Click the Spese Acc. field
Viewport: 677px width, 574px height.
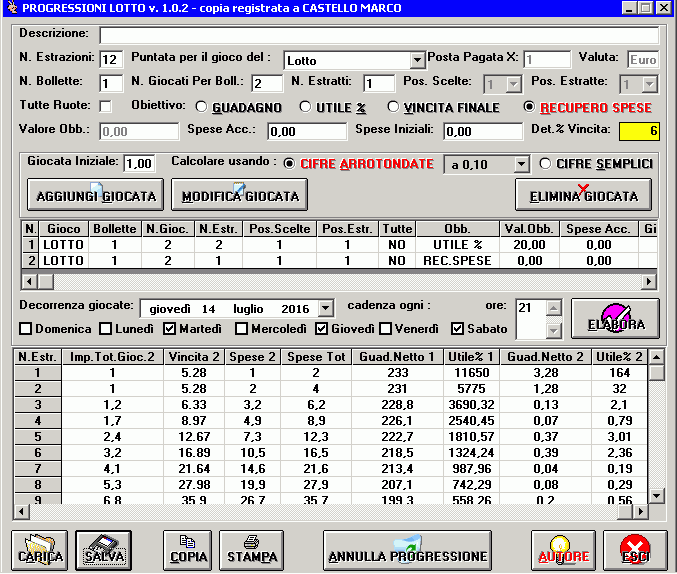tap(307, 131)
